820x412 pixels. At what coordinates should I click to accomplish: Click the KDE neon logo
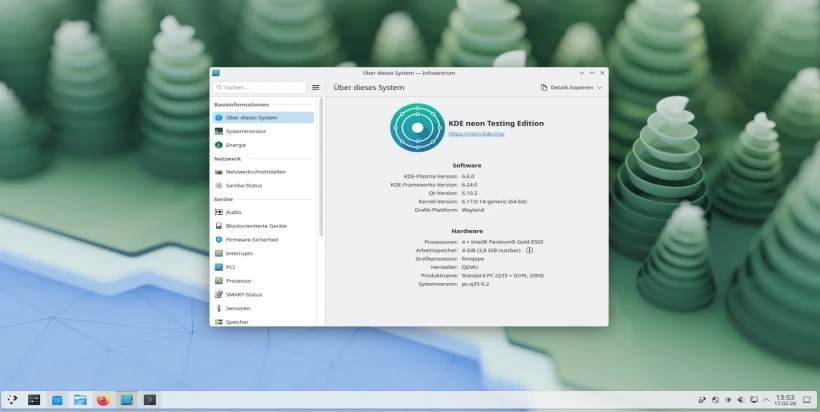coord(417,128)
